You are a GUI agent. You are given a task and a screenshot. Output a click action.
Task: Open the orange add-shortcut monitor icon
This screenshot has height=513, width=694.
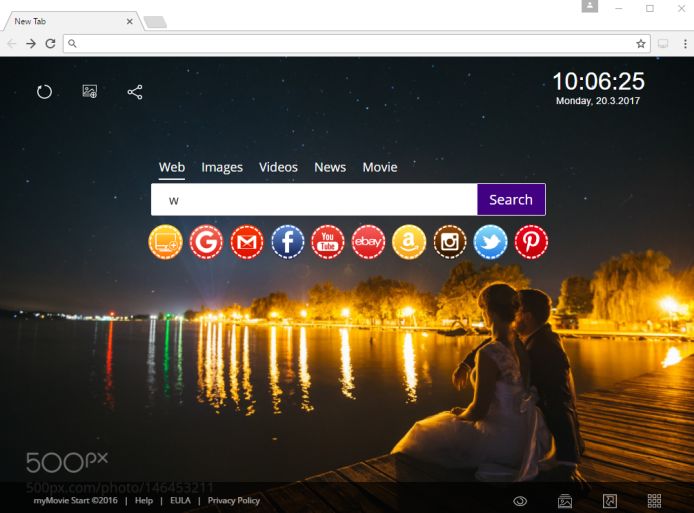[166, 242]
